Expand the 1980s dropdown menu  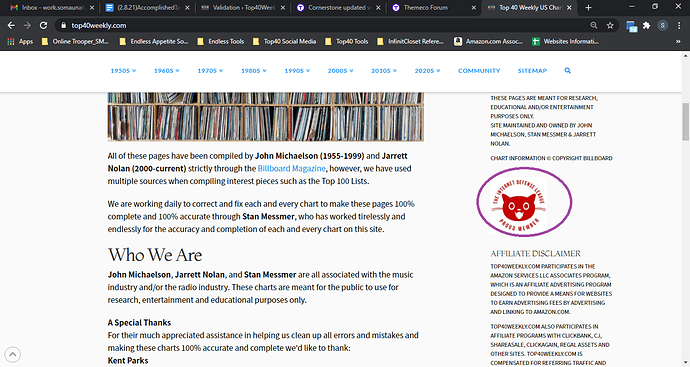click(254, 70)
